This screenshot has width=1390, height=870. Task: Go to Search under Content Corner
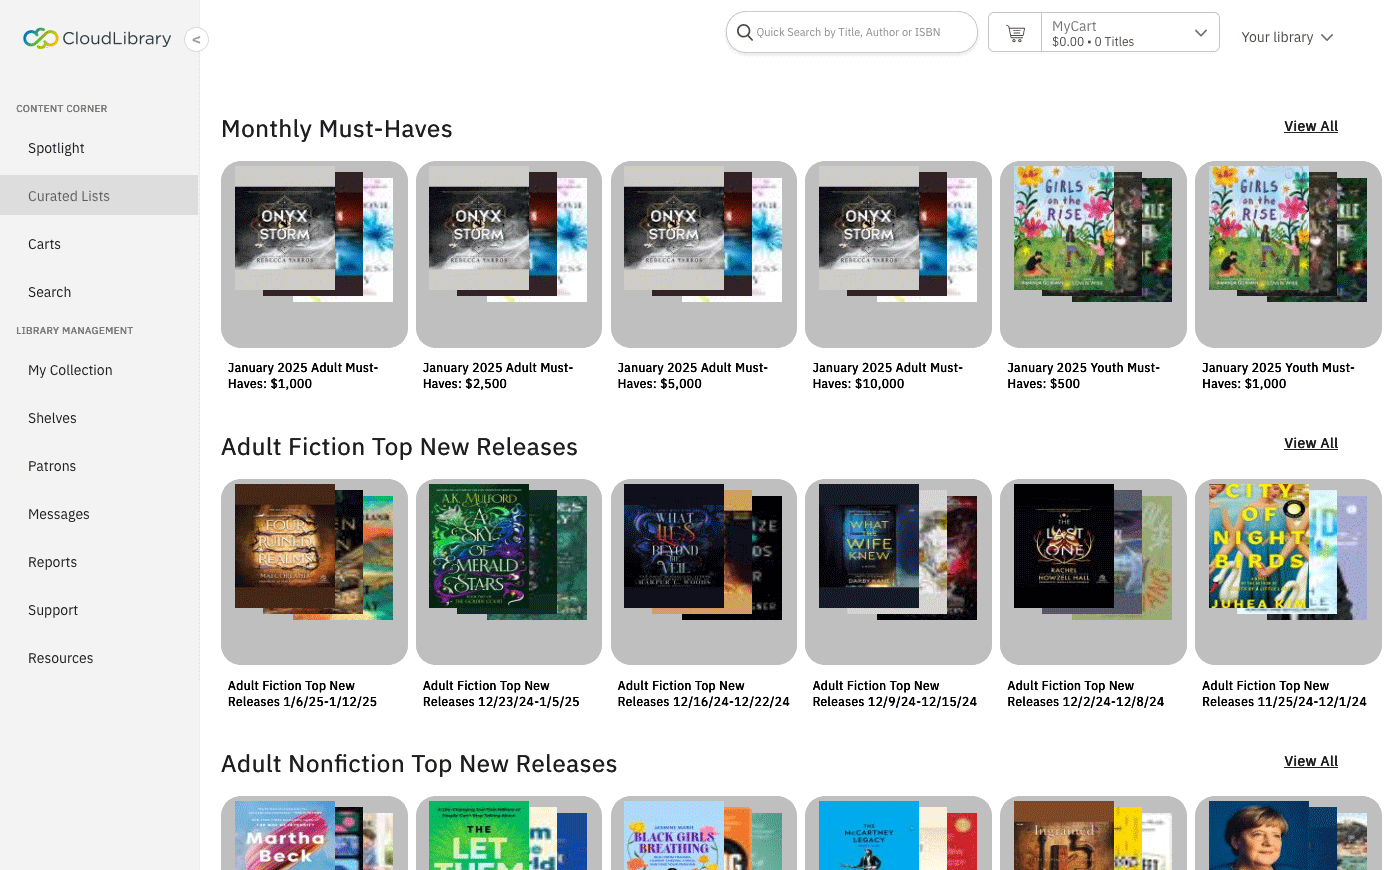click(49, 292)
